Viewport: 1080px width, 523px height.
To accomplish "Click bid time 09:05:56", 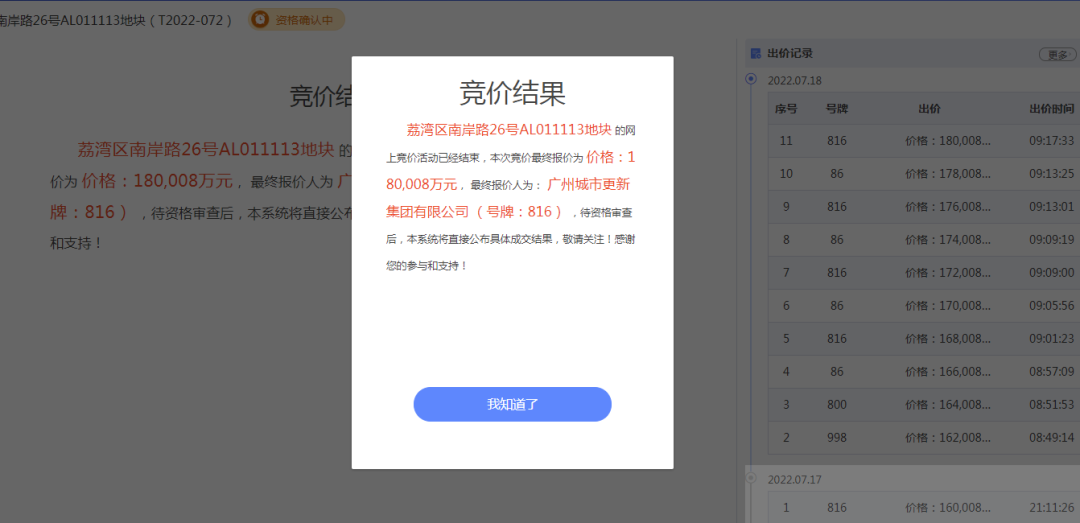I will pos(1052,306).
